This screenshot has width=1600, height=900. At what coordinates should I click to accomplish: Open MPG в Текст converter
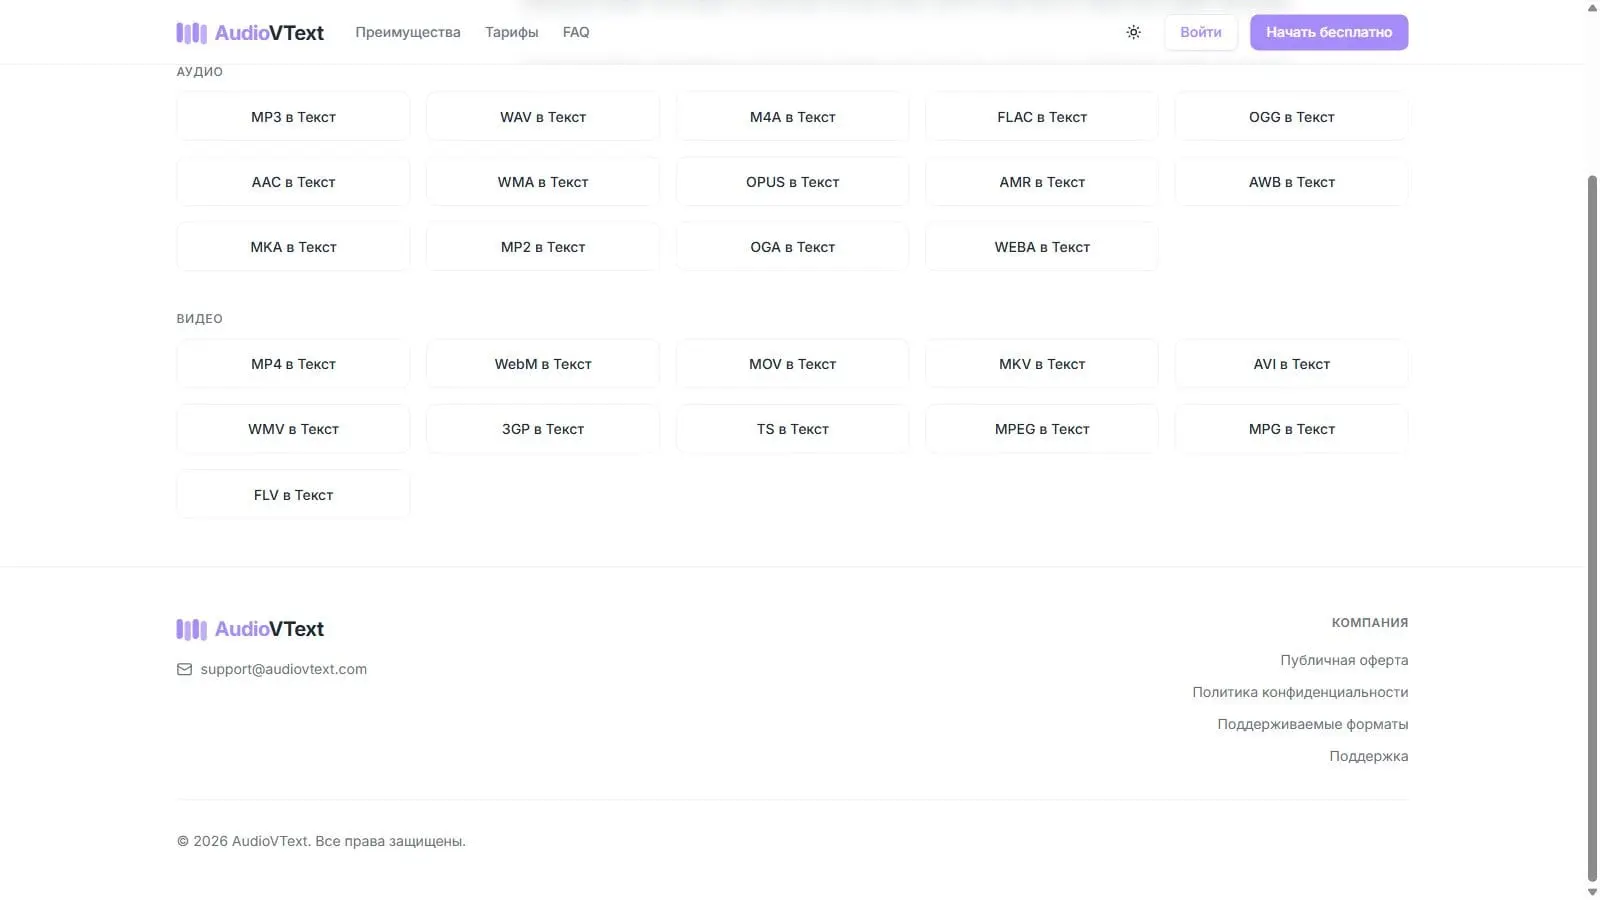(1292, 429)
